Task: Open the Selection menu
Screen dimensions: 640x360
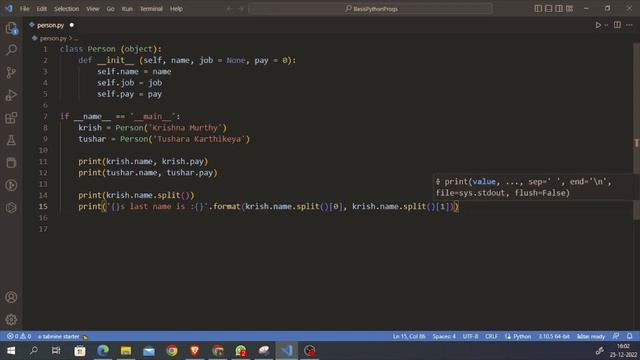Action: pyautogui.click(x=67, y=9)
